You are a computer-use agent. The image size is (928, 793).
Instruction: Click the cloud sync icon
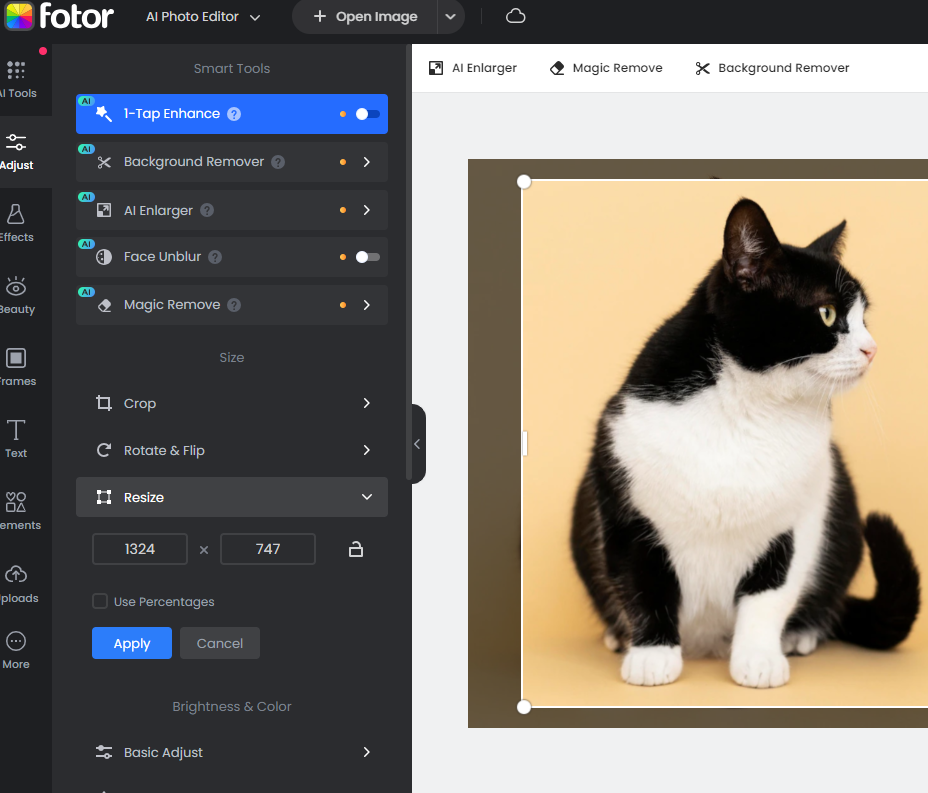[x=515, y=16]
